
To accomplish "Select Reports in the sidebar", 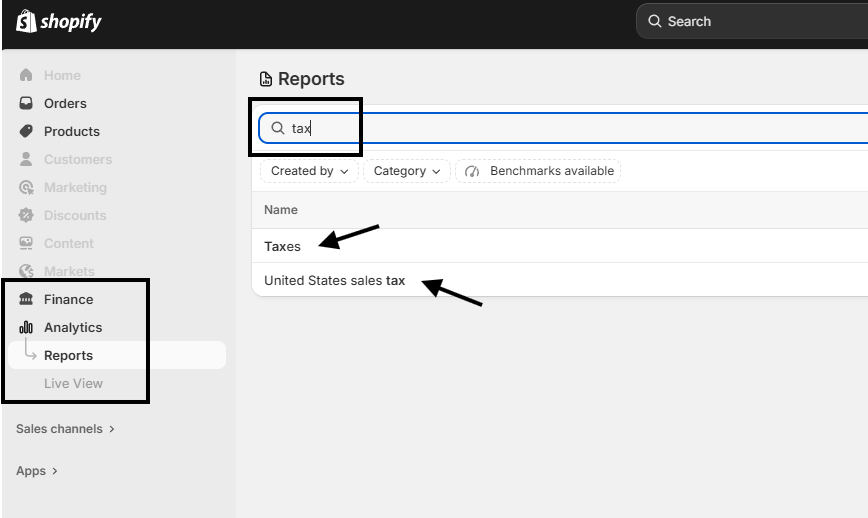I will 68,355.
